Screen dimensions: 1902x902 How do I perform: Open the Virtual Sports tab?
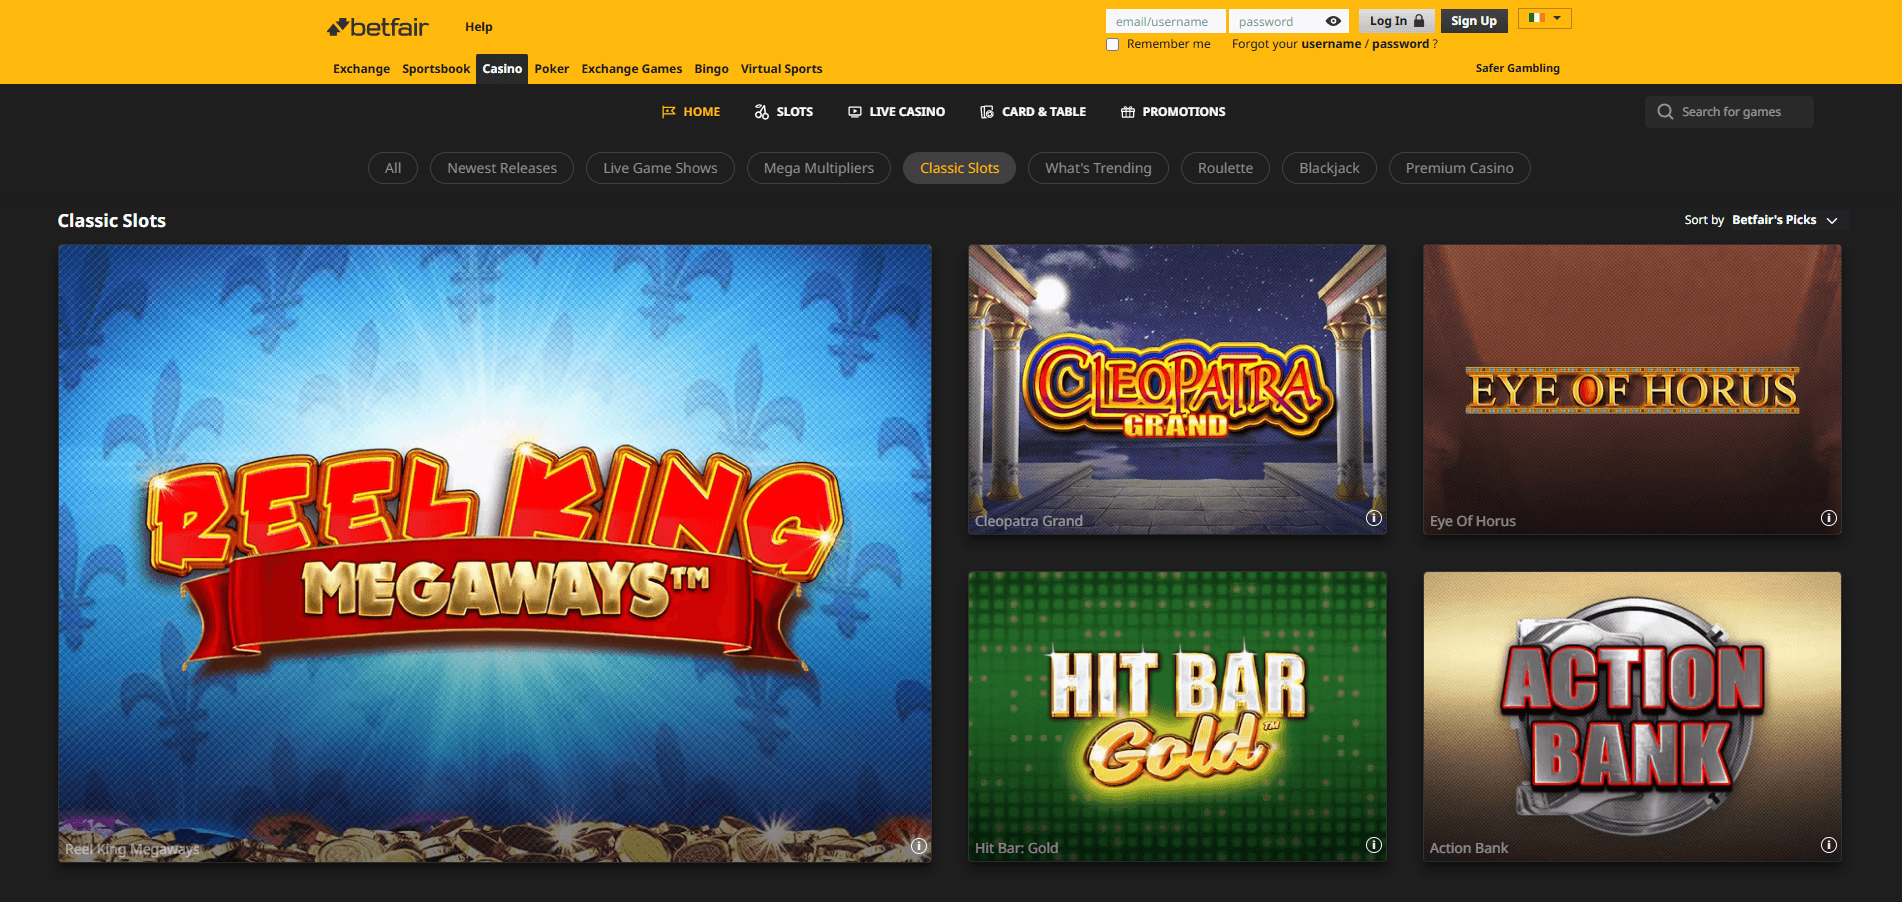pyautogui.click(x=782, y=69)
